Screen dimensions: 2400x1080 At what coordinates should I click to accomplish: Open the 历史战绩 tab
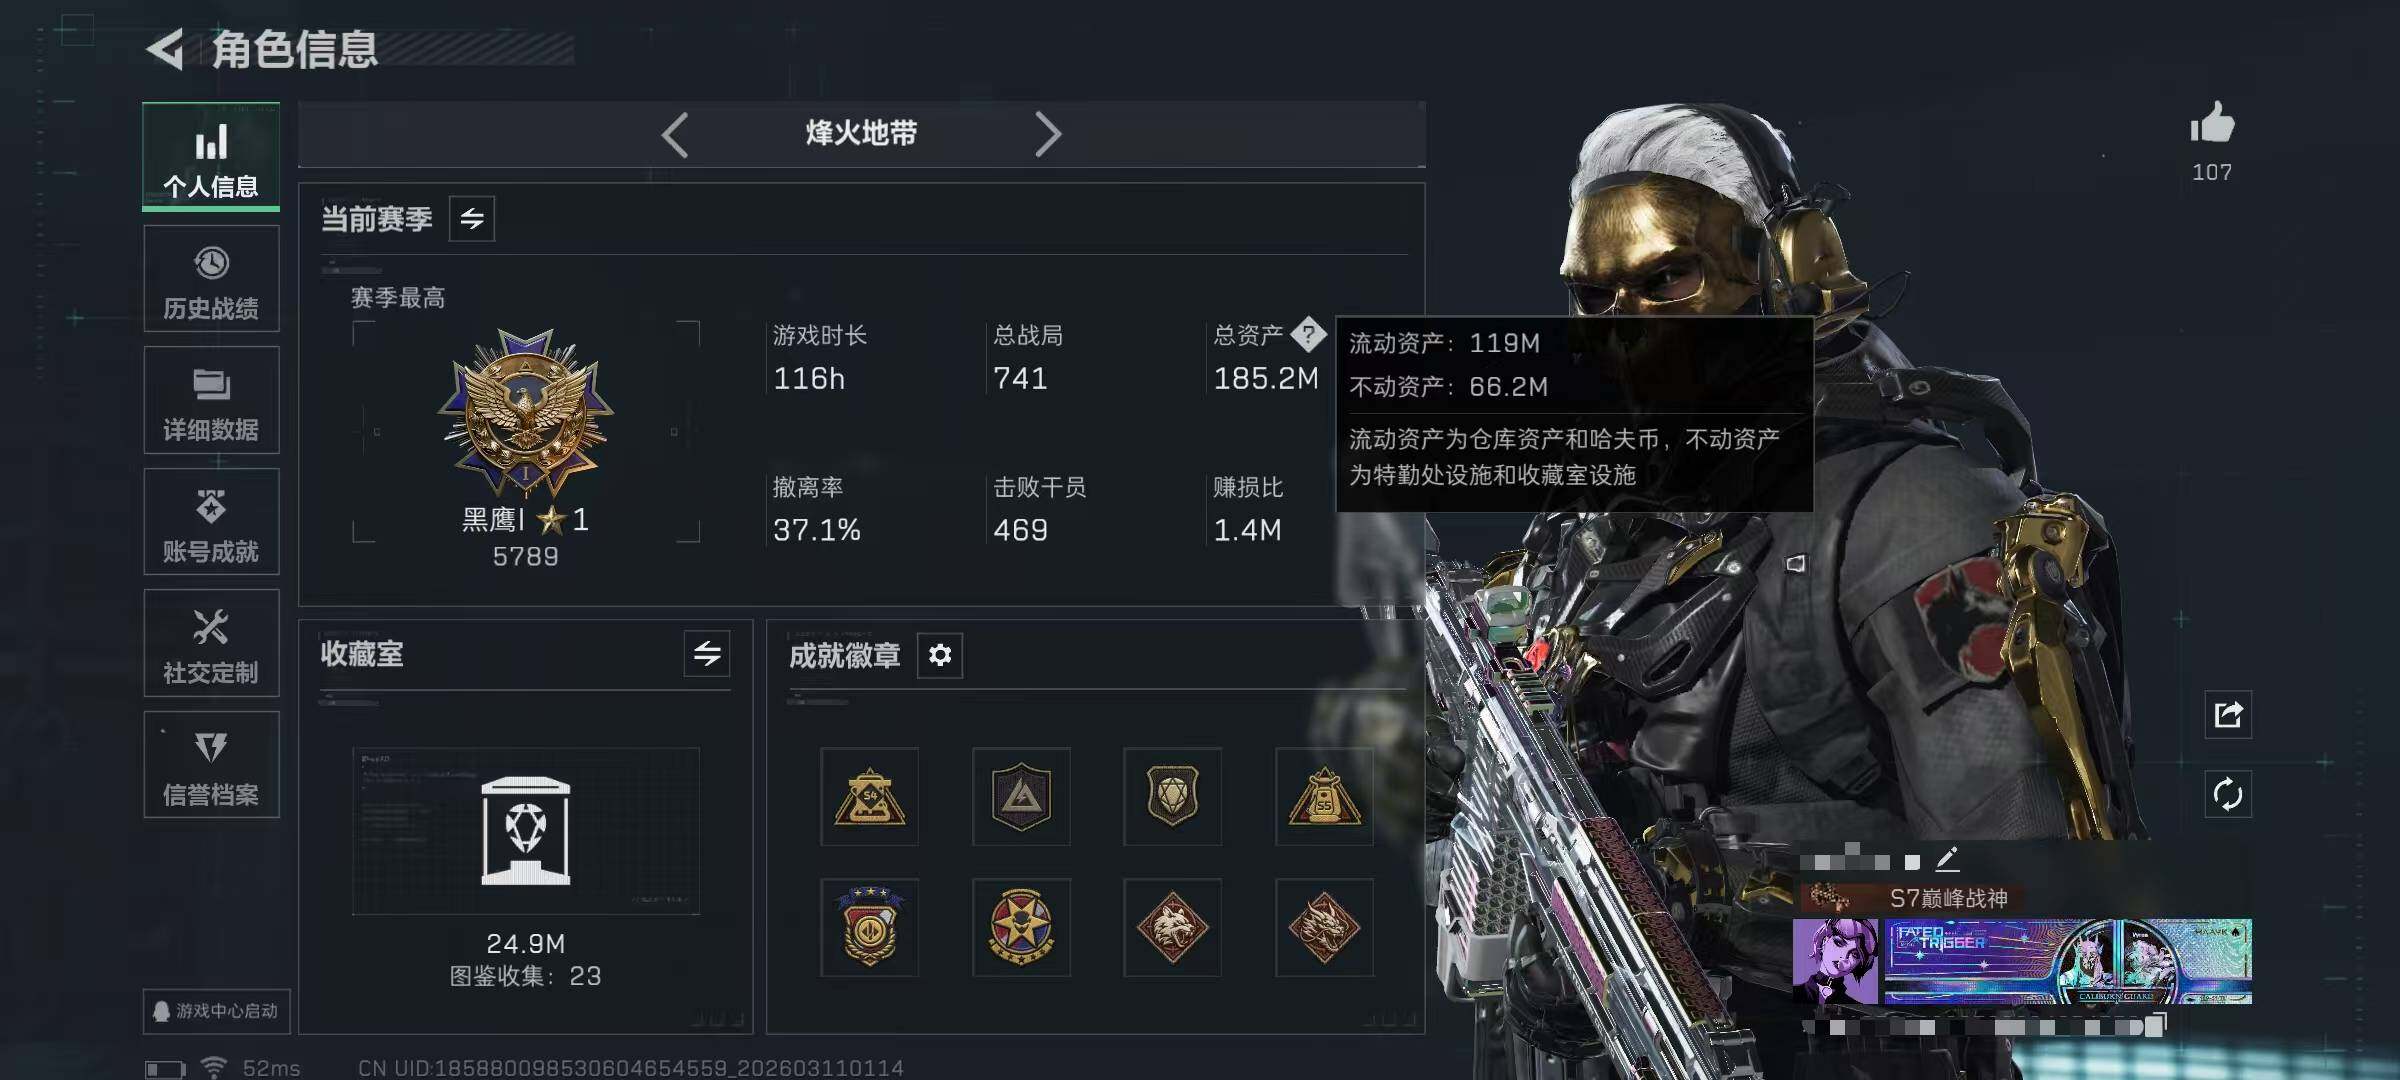tap(211, 279)
